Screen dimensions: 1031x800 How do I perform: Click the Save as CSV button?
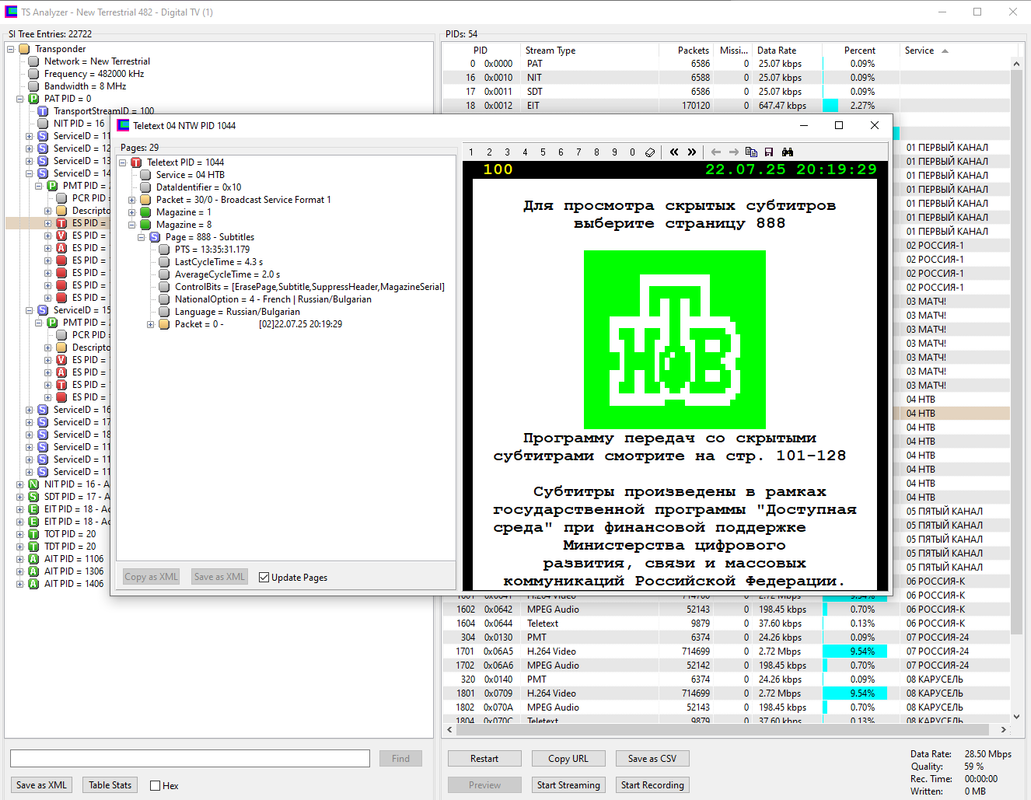click(652, 759)
